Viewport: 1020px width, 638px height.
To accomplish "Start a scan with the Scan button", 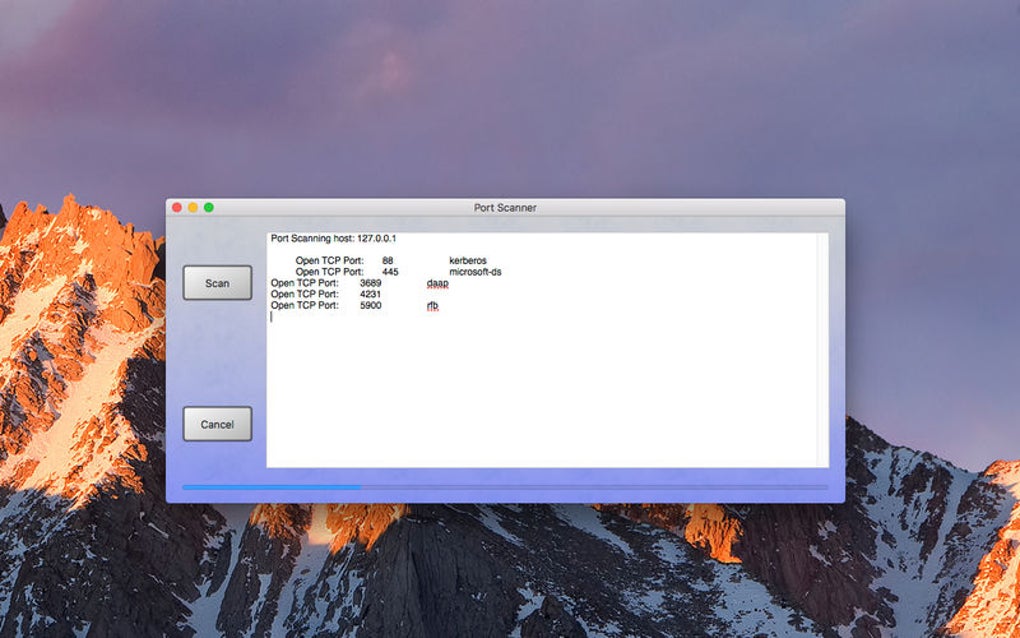I will click(217, 283).
